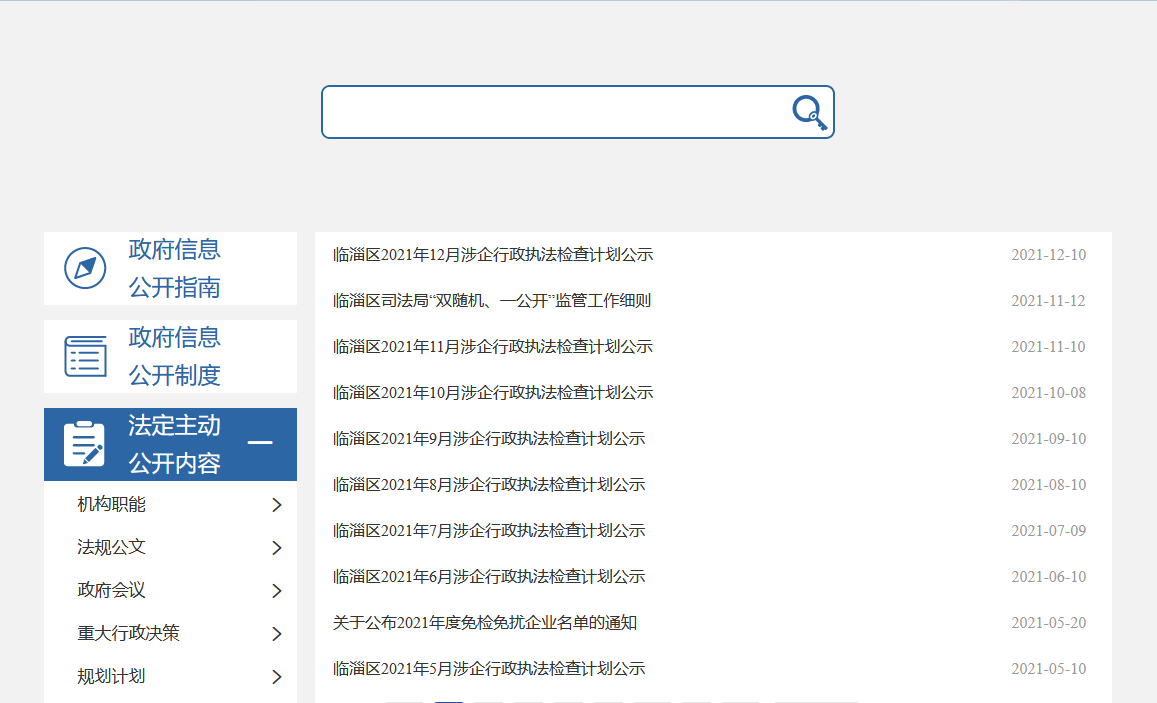Open 关于公布2021年度免检免扰企业名单的通知
This screenshot has width=1157, height=703.
point(485,623)
